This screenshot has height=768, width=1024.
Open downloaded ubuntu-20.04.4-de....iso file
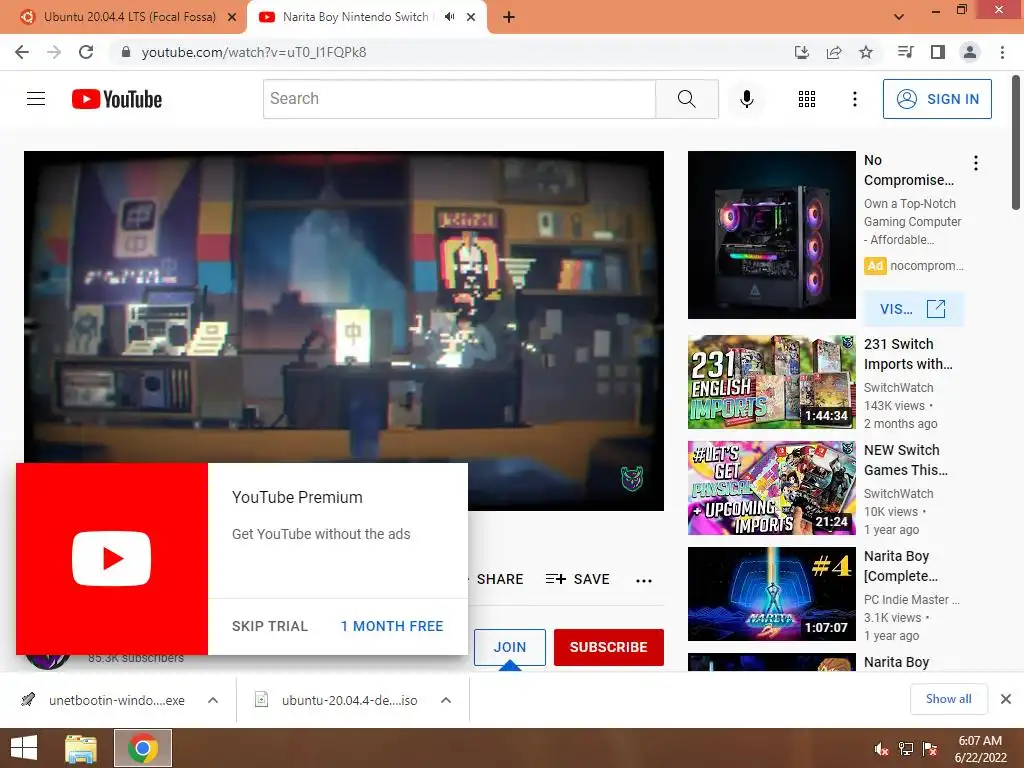point(338,700)
